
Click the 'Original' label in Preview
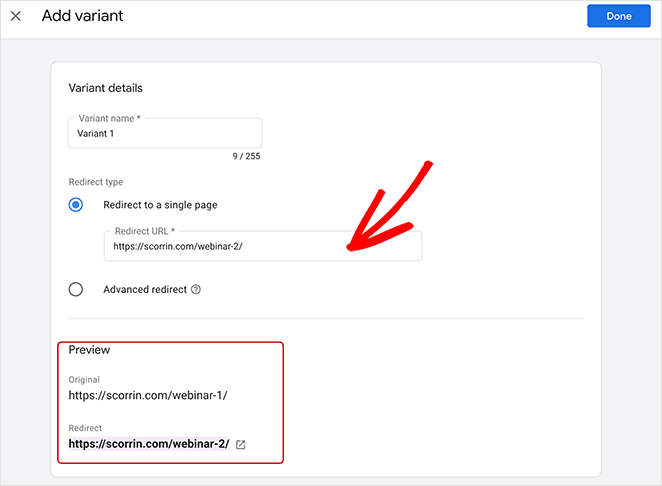(84, 380)
